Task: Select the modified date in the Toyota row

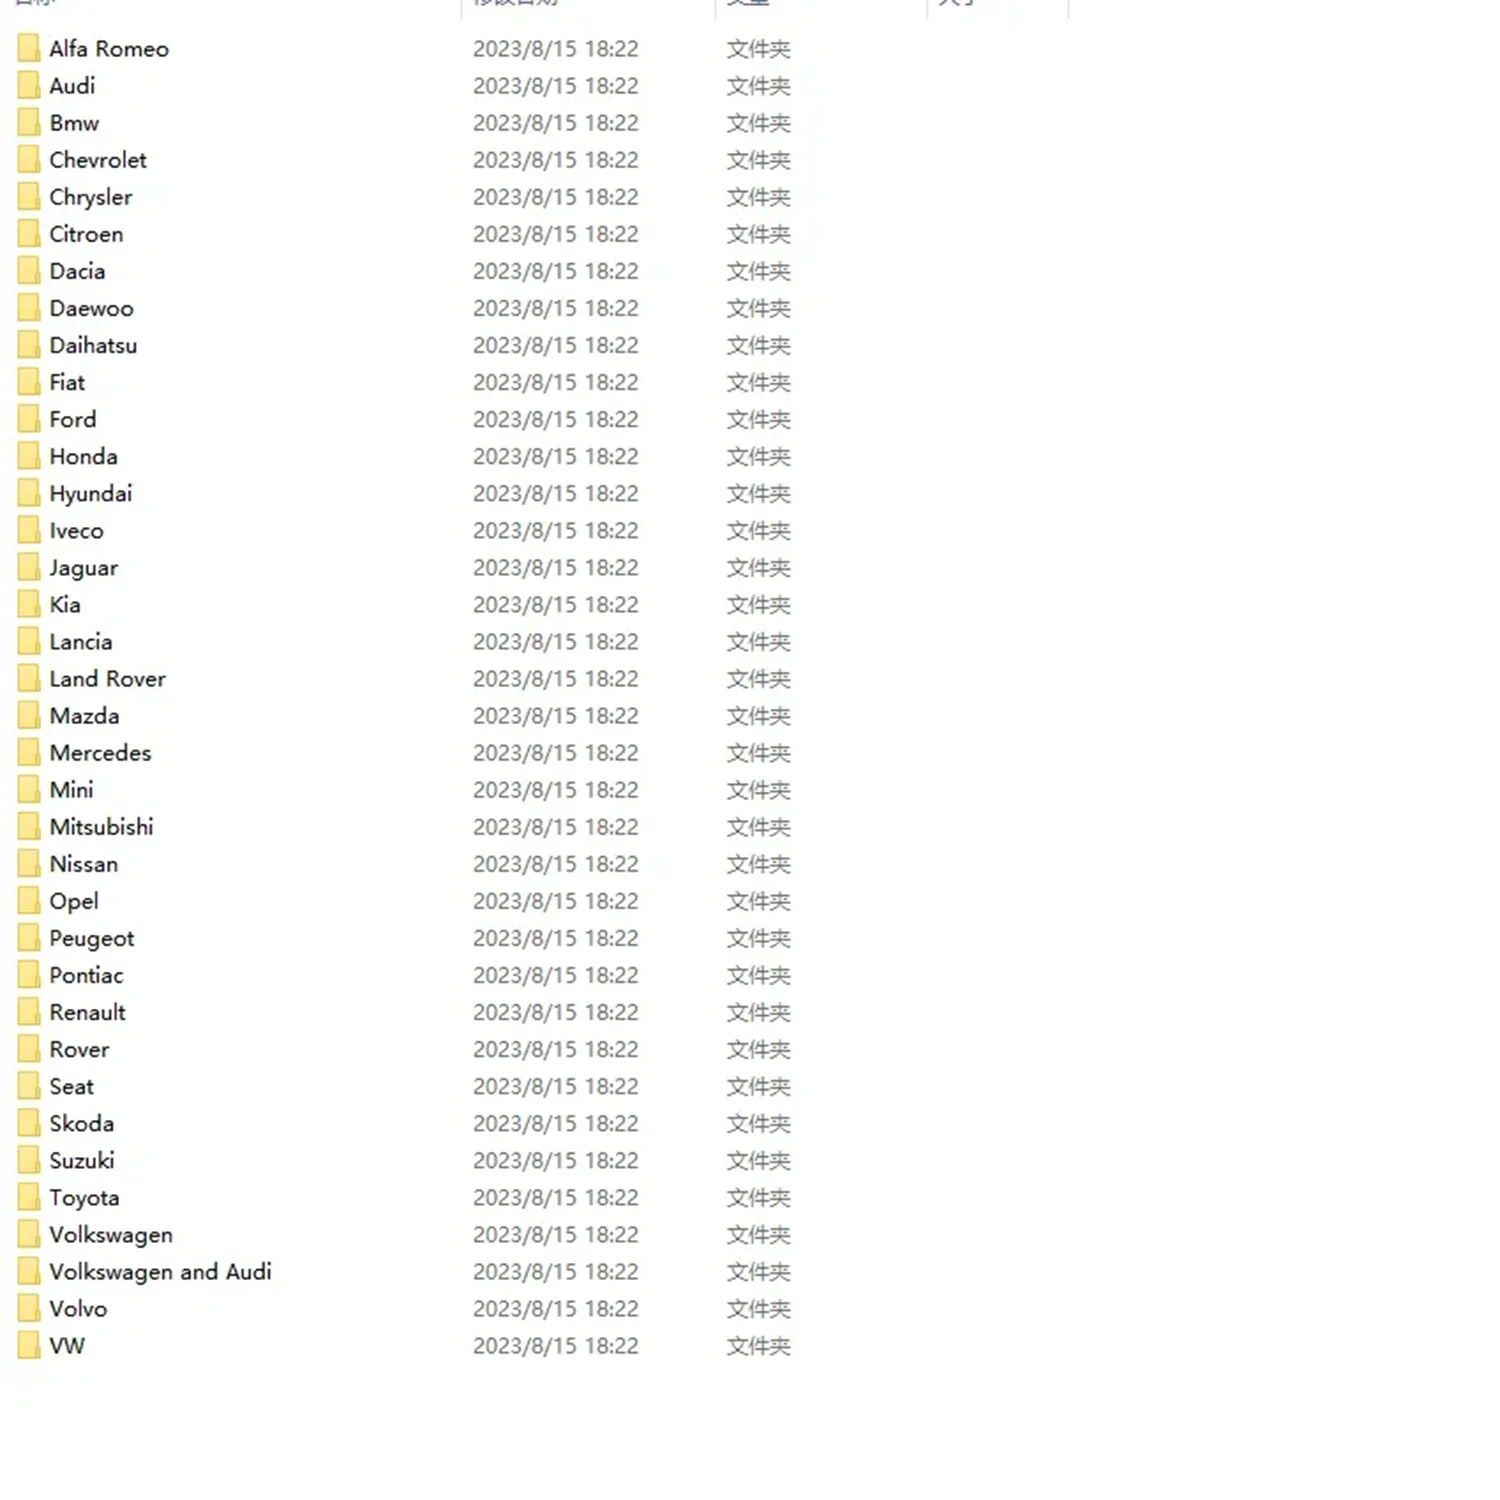Action: [556, 1197]
